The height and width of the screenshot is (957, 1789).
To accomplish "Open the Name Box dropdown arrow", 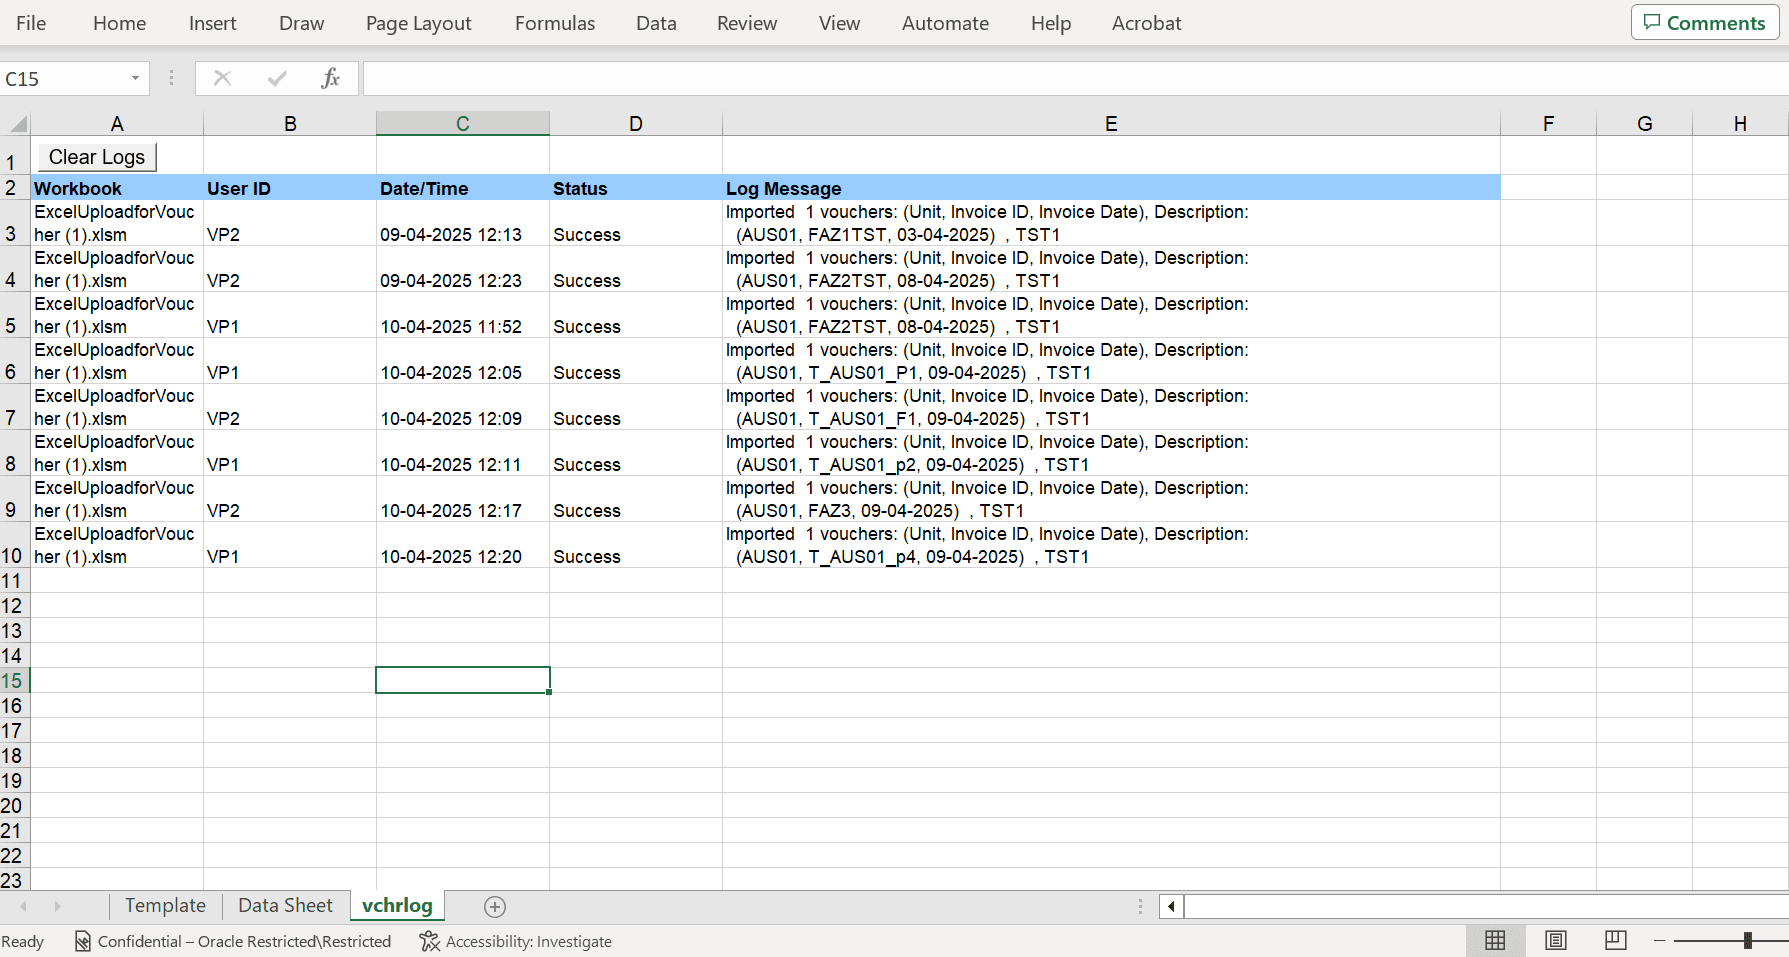I will coord(136,78).
